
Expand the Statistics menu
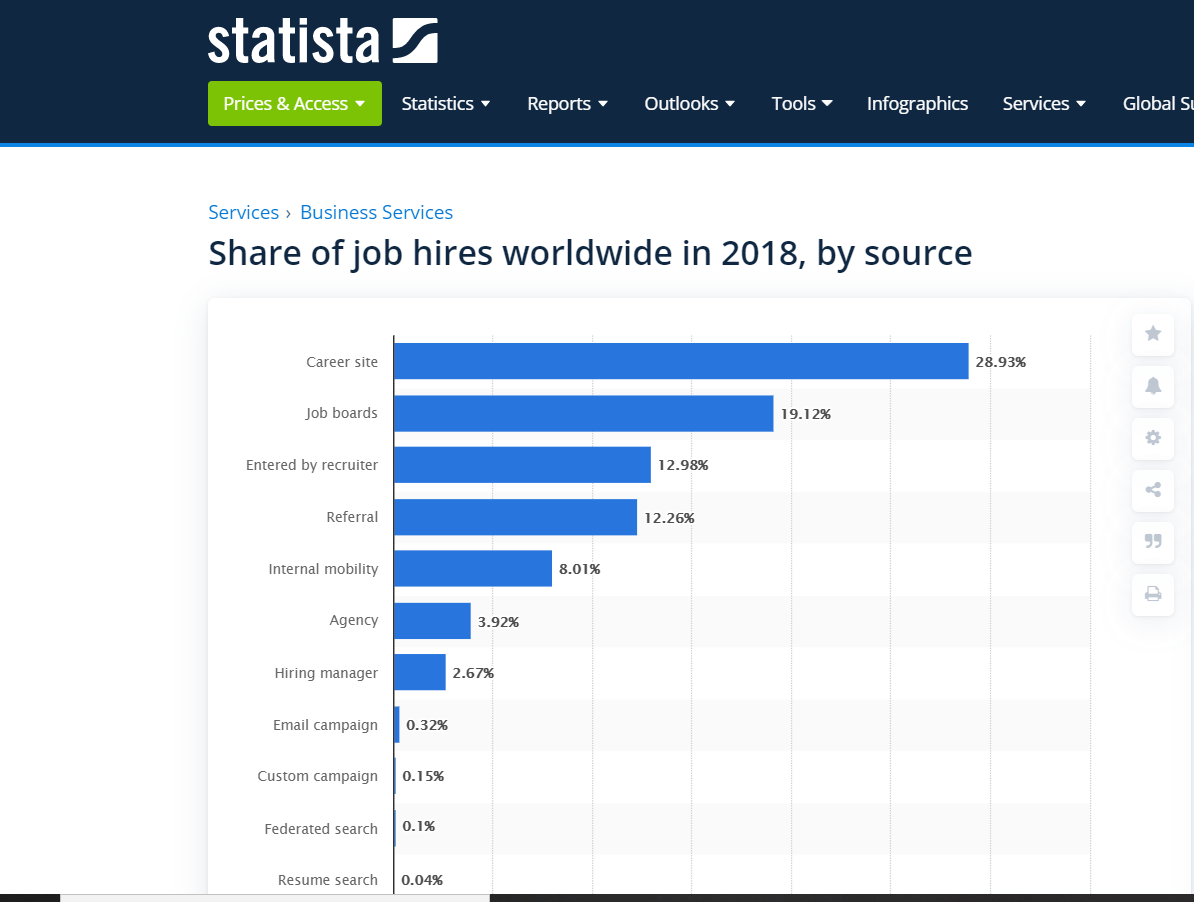(x=445, y=104)
